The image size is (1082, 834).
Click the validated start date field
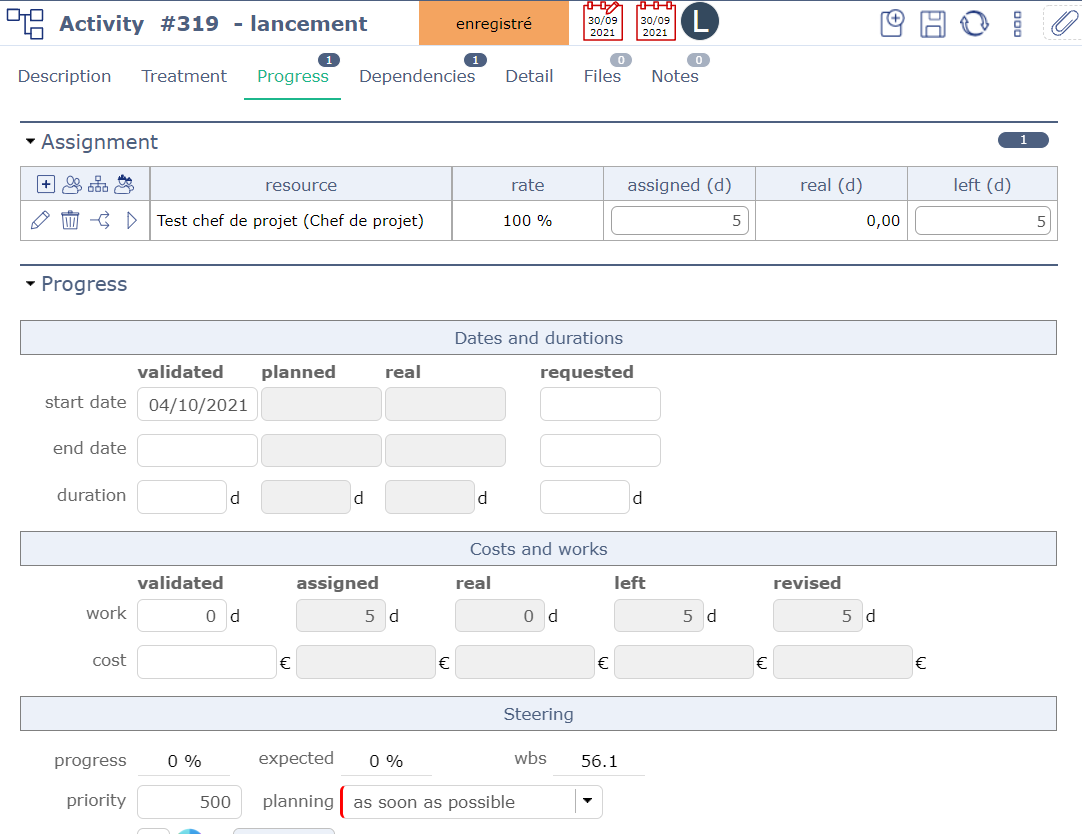click(x=197, y=405)
